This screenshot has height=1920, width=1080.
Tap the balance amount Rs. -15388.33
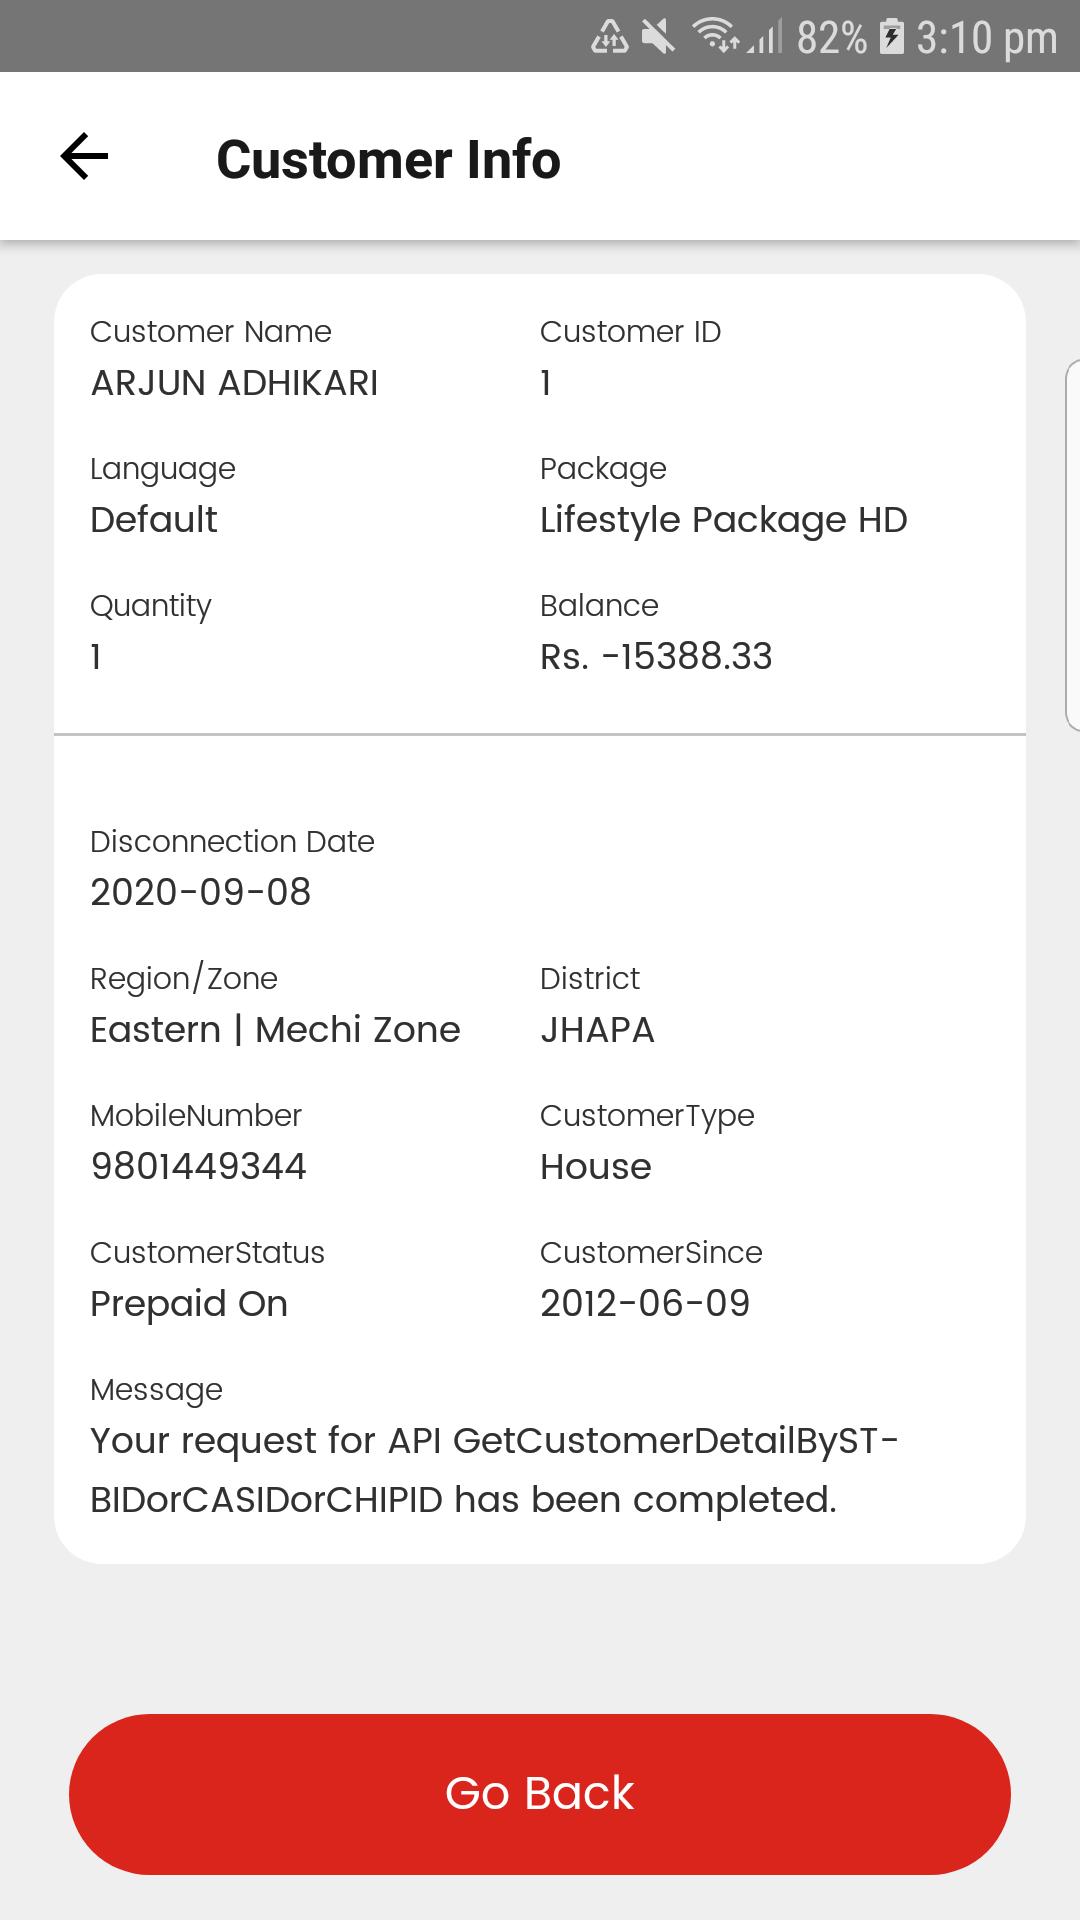tap(656, 657)
